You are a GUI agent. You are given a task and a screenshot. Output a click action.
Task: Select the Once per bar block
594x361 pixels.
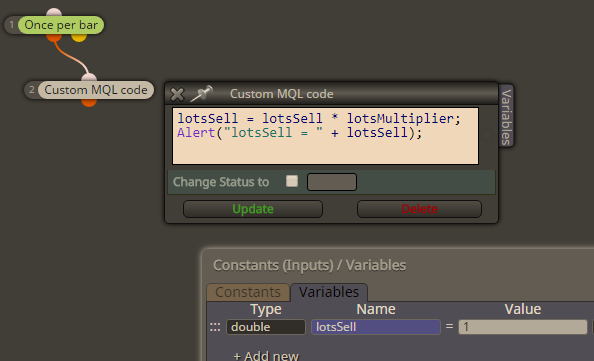[x=61, y=25]
